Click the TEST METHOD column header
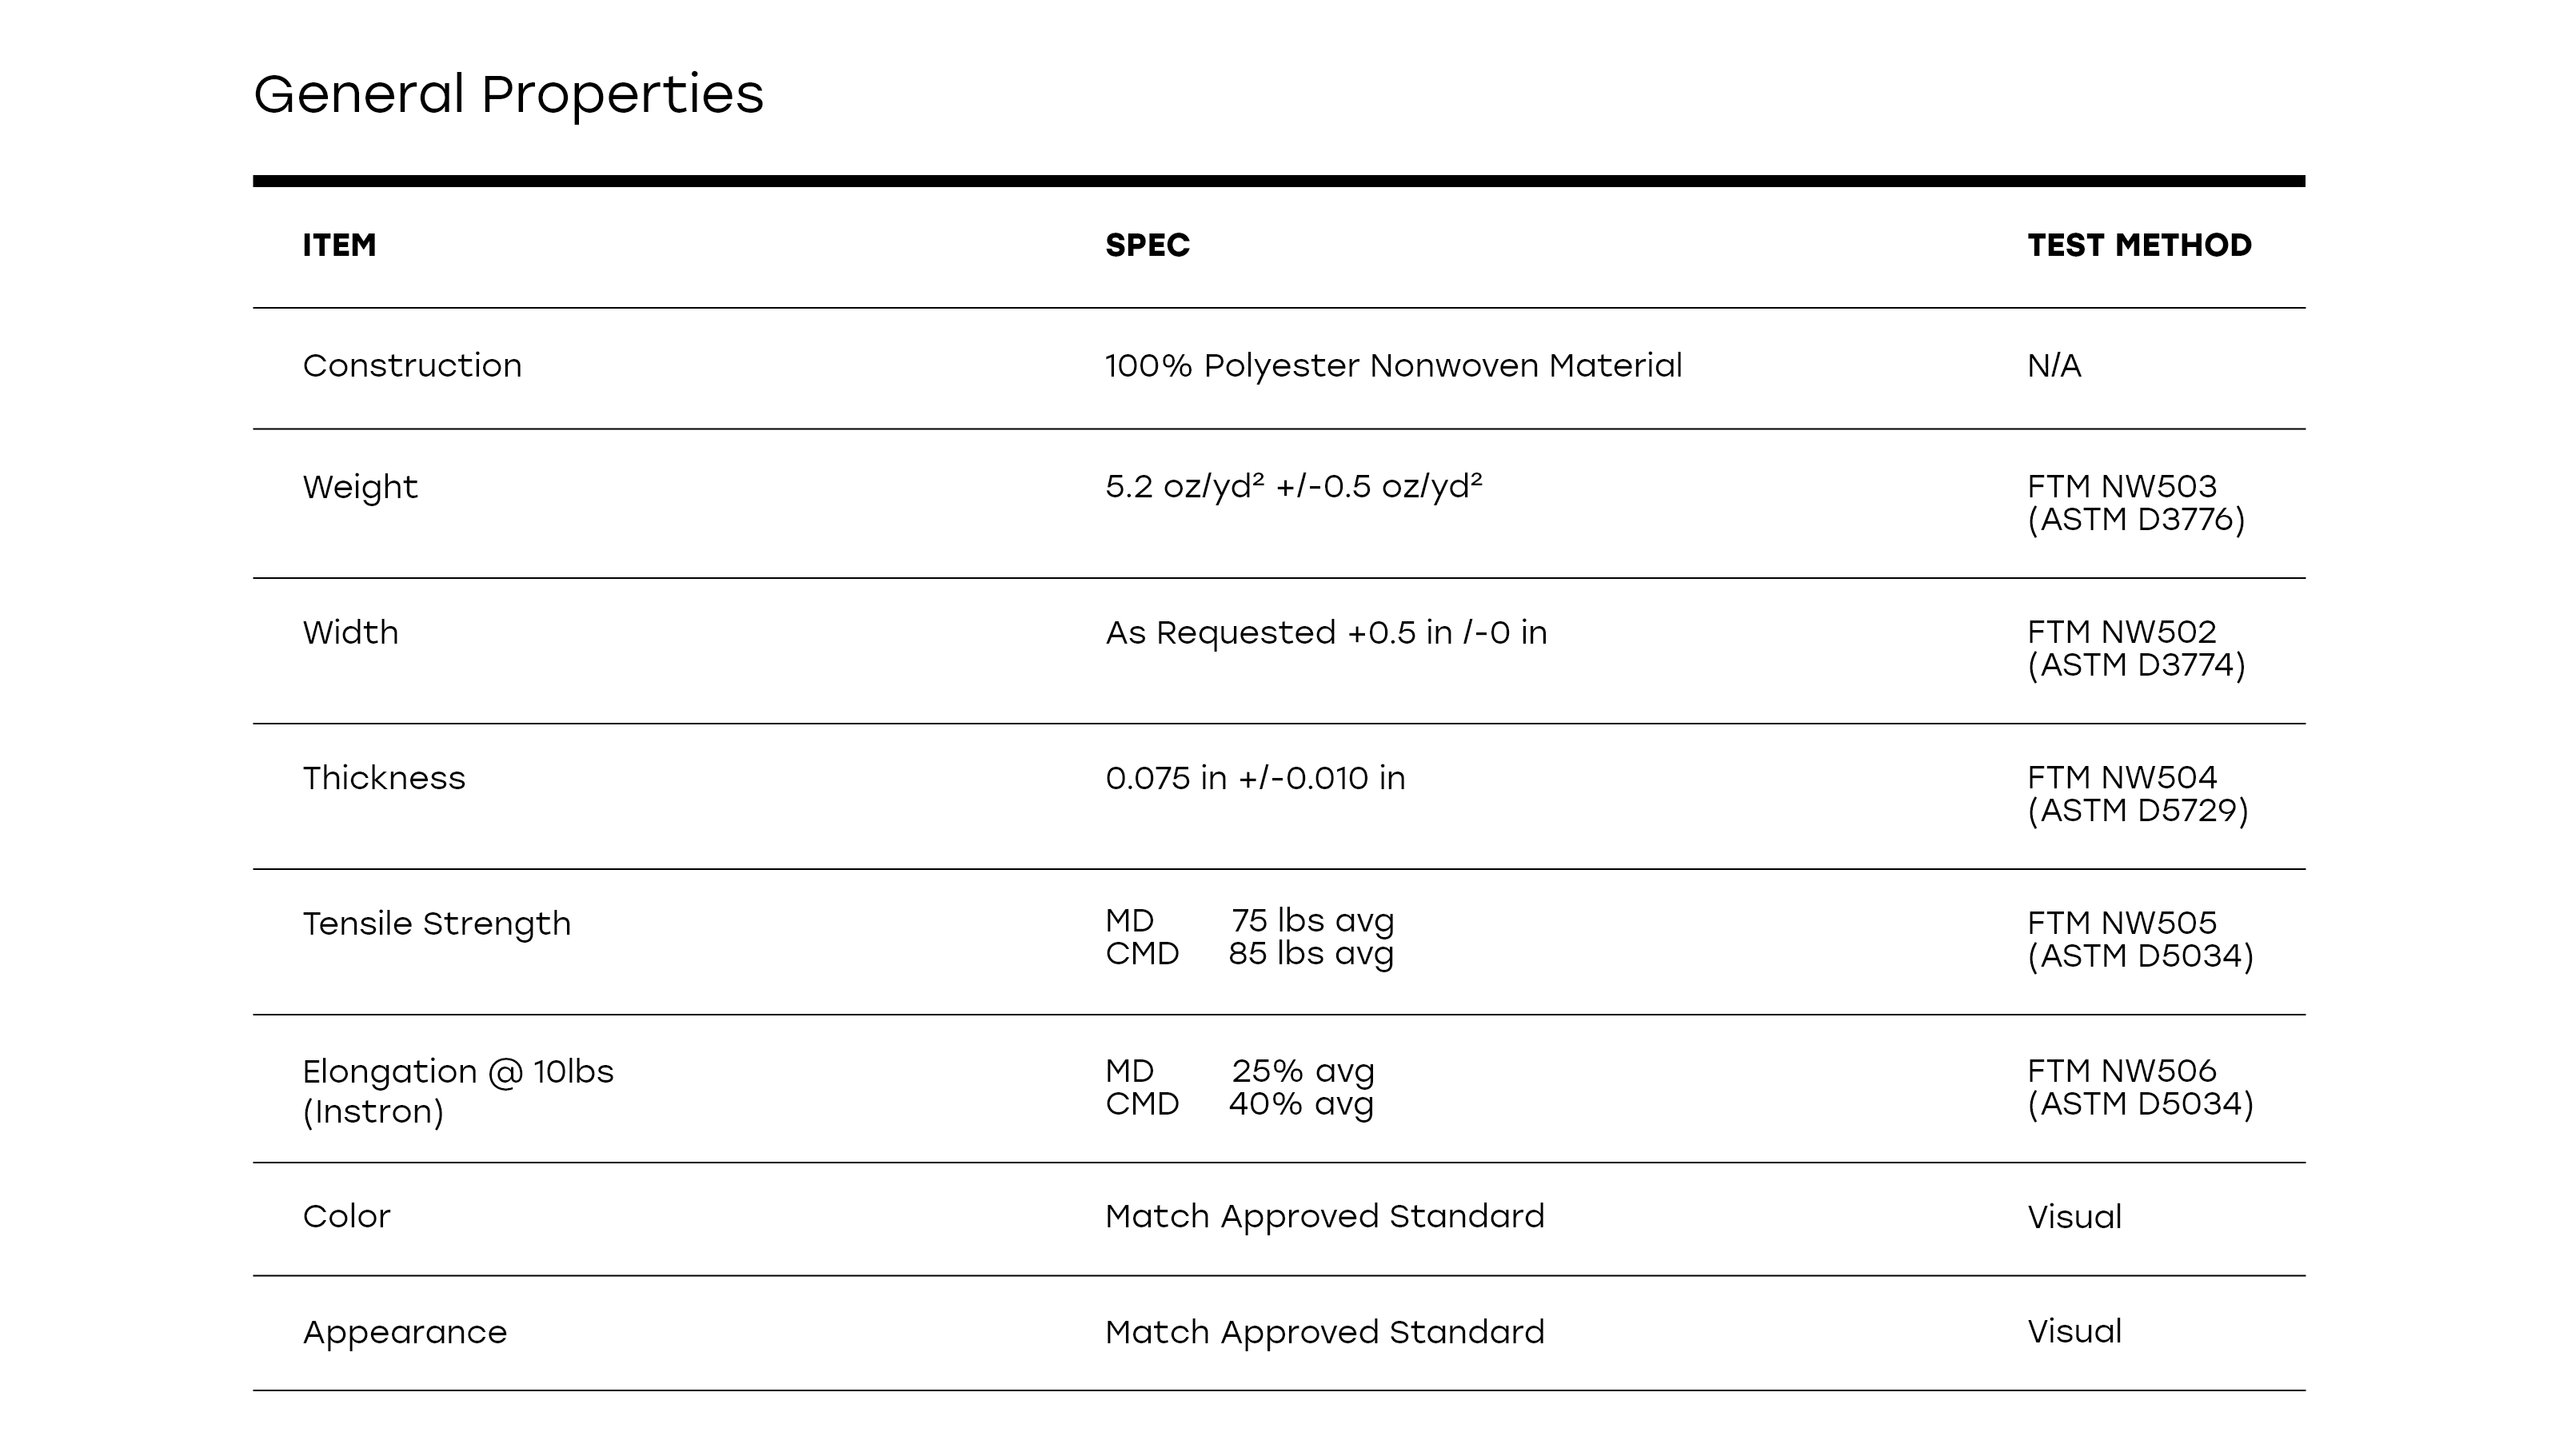 point(2139,245)
